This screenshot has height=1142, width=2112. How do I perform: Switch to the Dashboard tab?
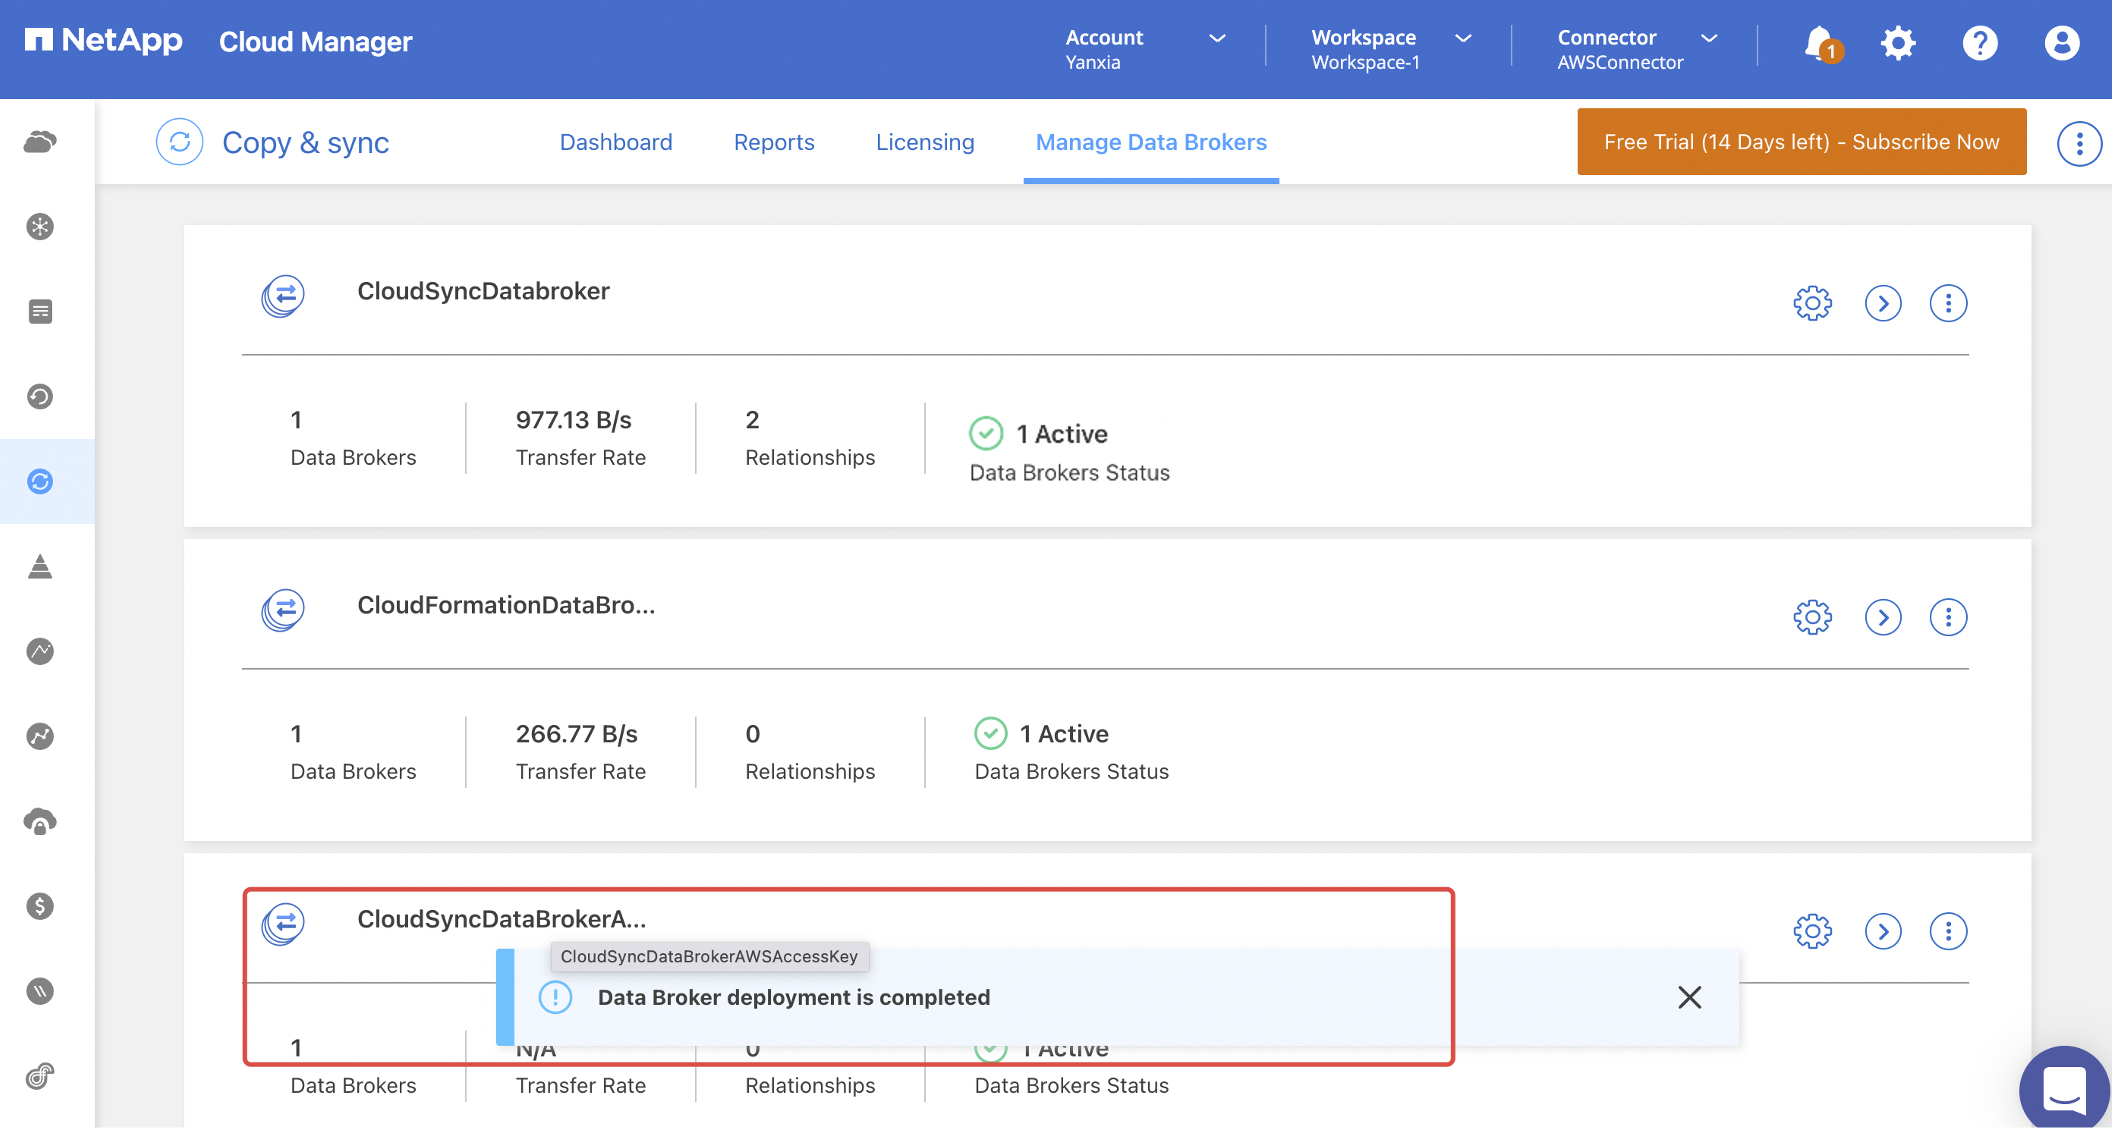click(616, 142)
